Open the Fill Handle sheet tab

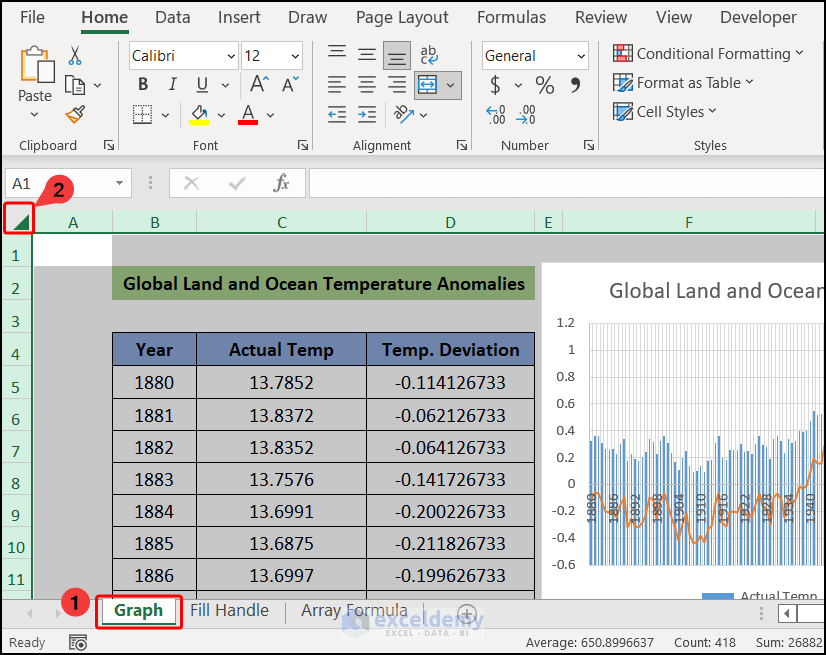[x=229, y=610]
